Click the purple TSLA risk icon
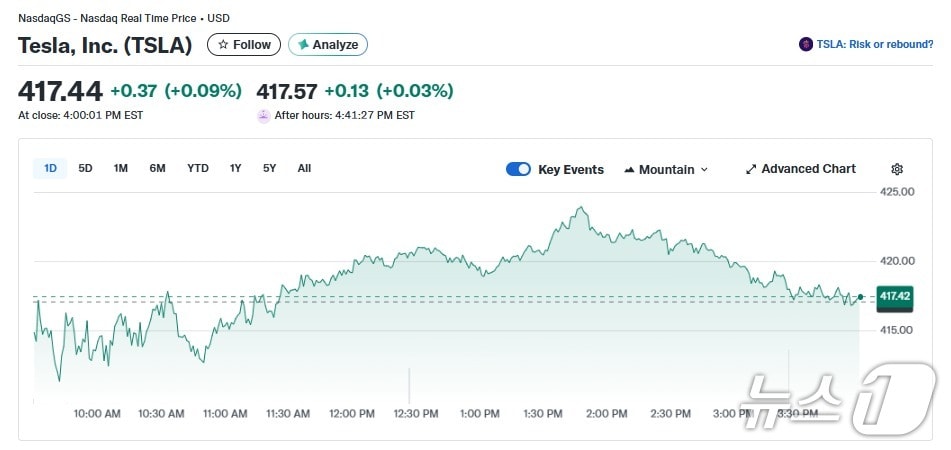This screenshot has width=951, height=450. coord(806,45)
